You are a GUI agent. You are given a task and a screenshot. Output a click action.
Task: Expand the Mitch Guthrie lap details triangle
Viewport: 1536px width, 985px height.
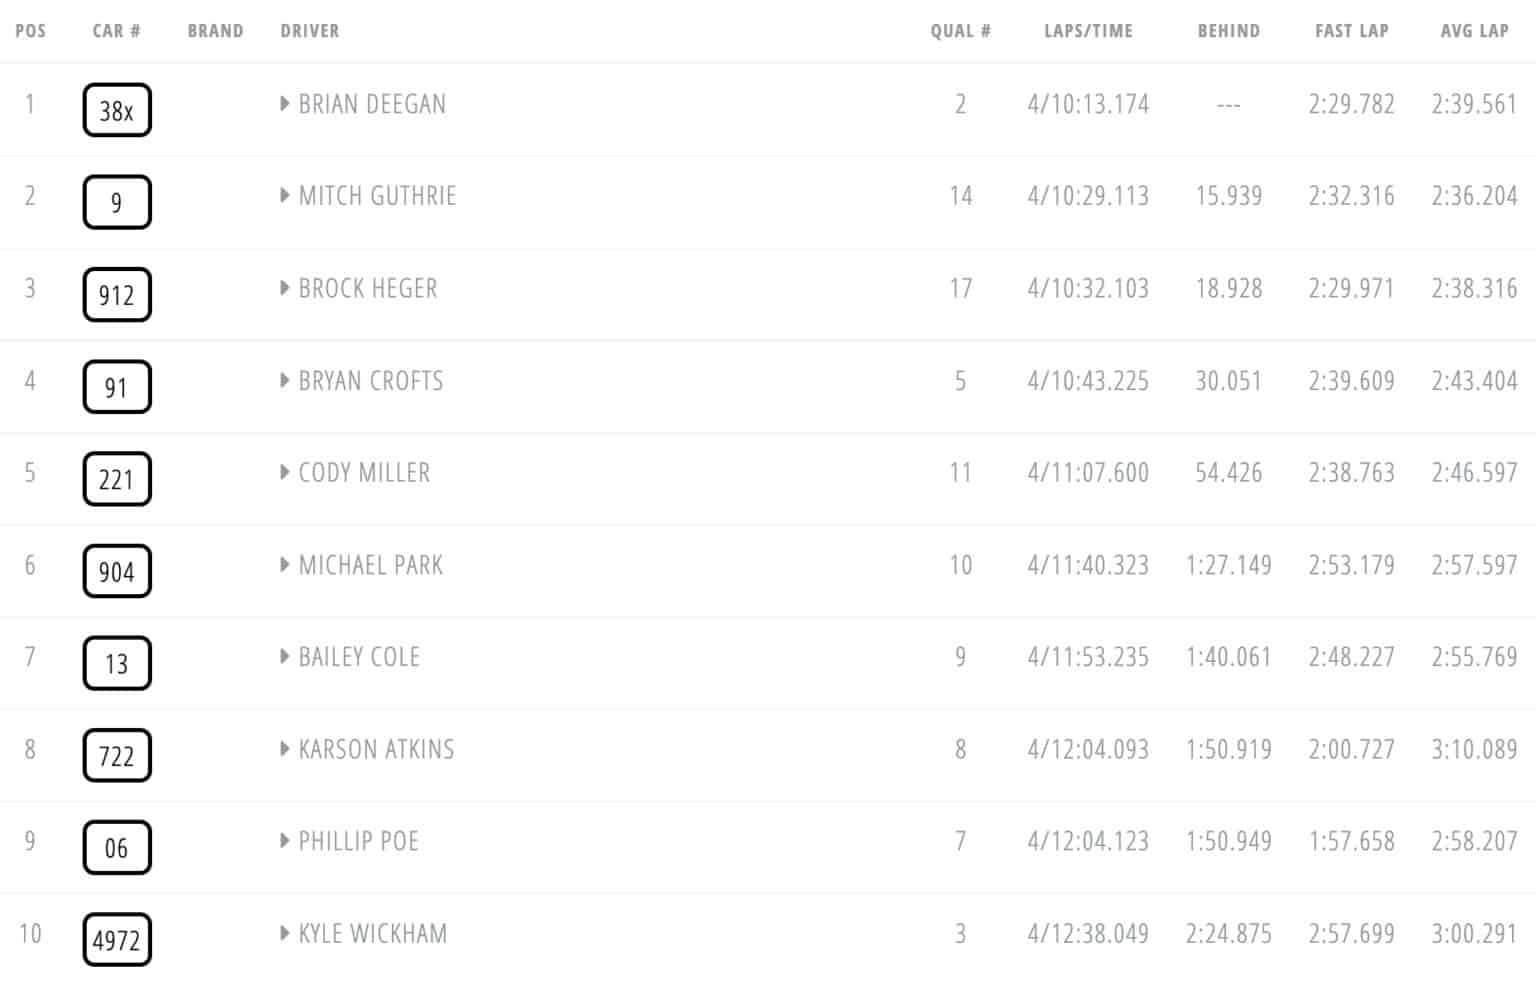coord(285,195)
